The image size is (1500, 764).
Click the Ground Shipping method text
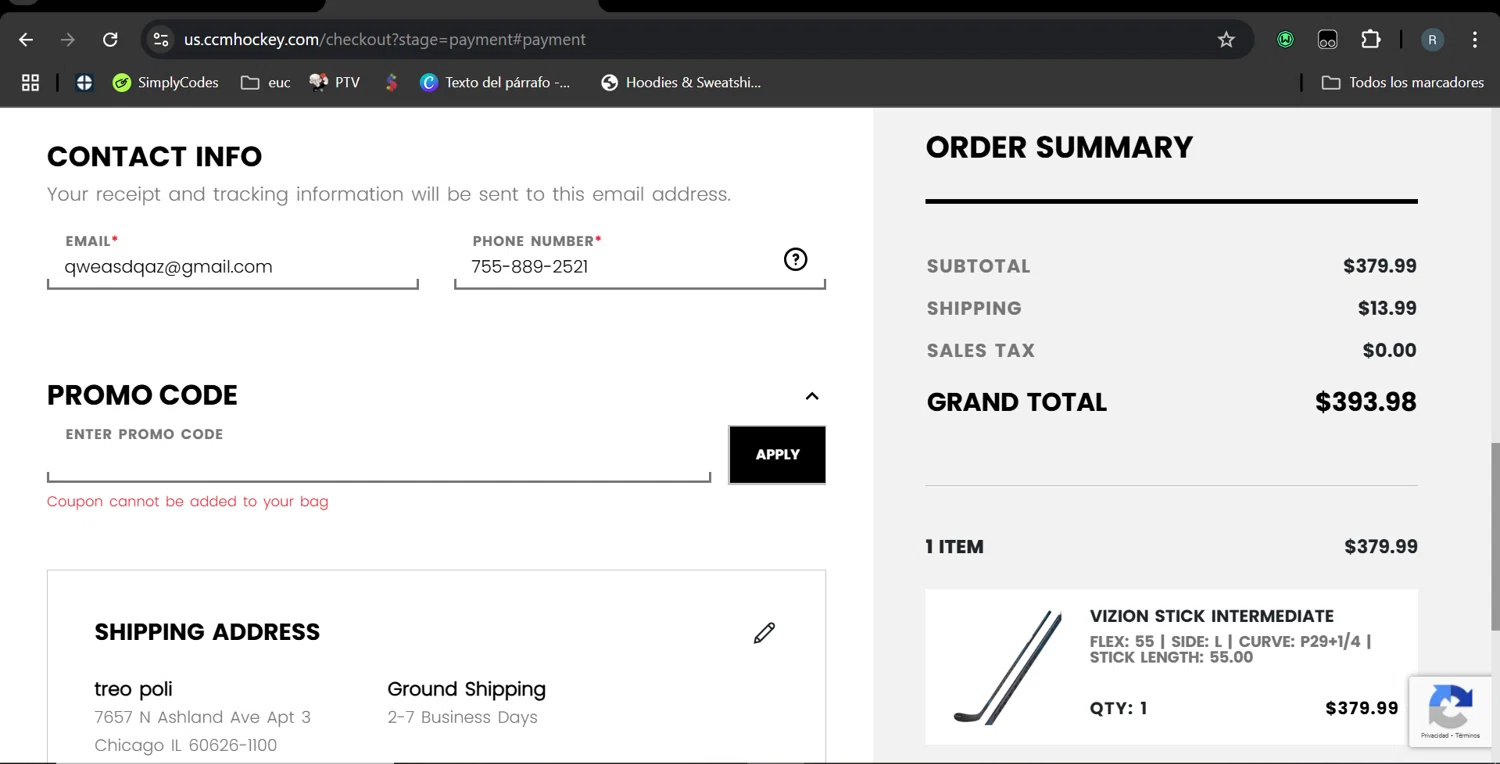466,689
